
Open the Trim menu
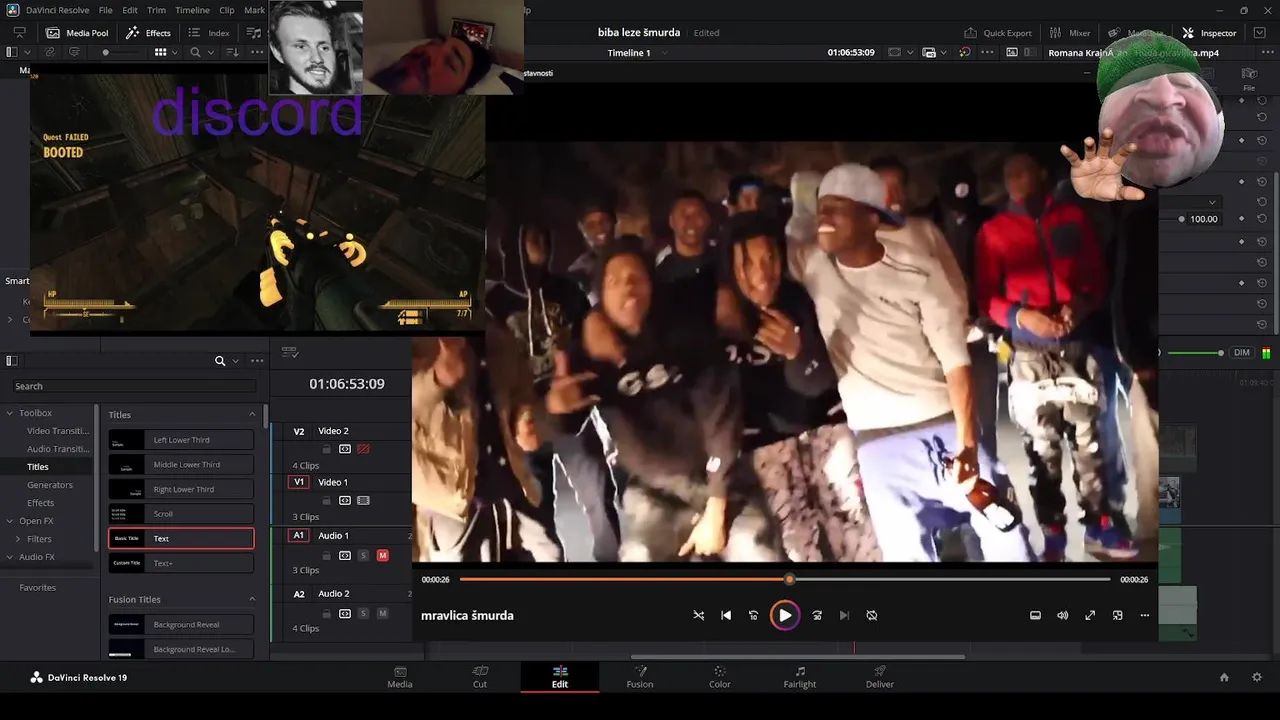[x=157, y=10]
